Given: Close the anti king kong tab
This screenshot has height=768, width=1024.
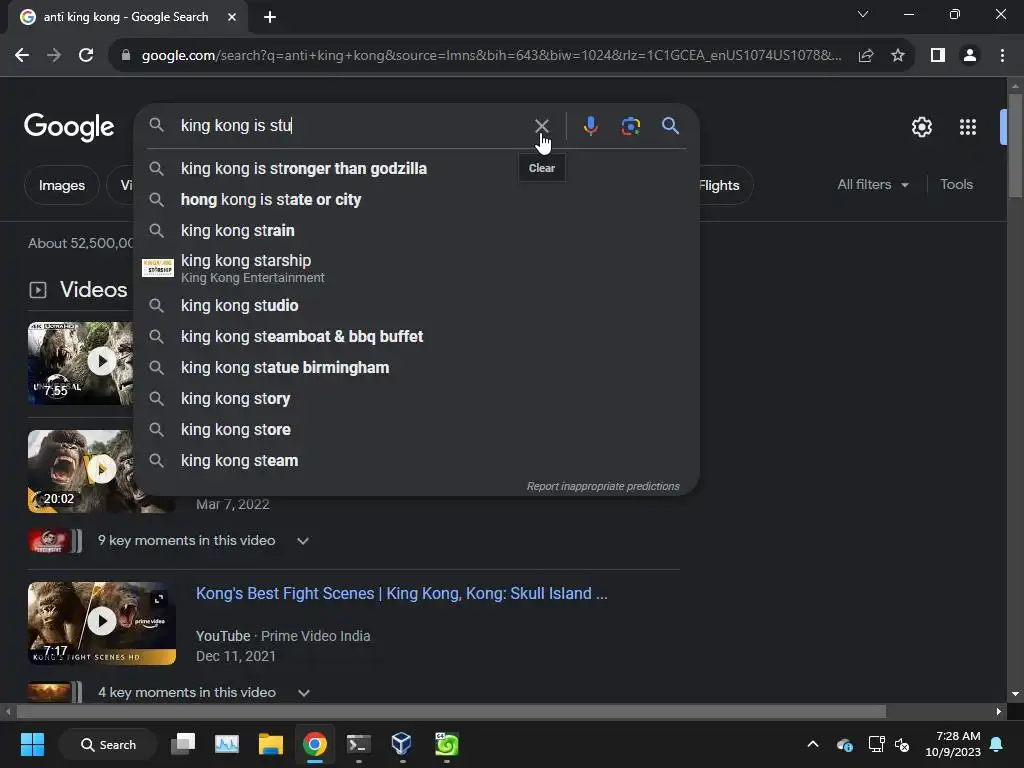Looking at the screenshot, I should 232,17.
